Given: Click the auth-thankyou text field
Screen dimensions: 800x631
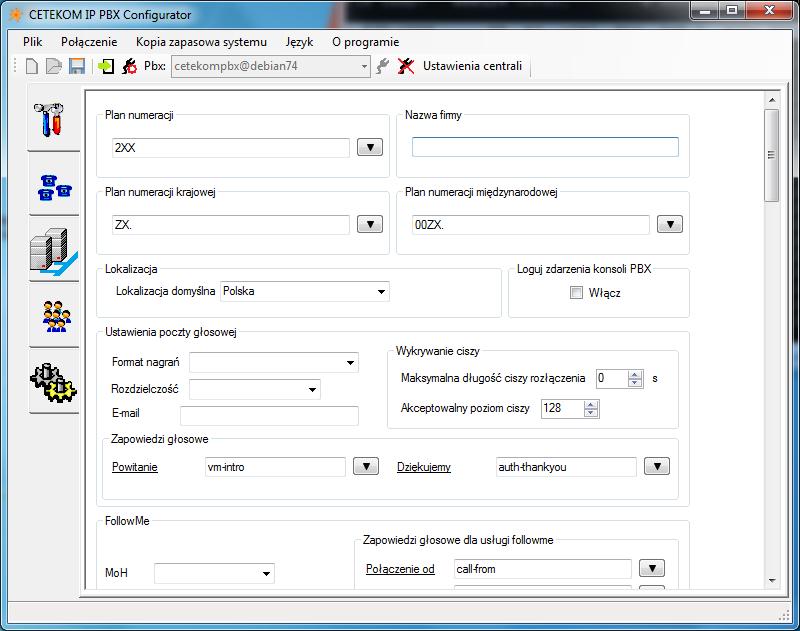Looking at the screenshot, I should tap(566, 467).
